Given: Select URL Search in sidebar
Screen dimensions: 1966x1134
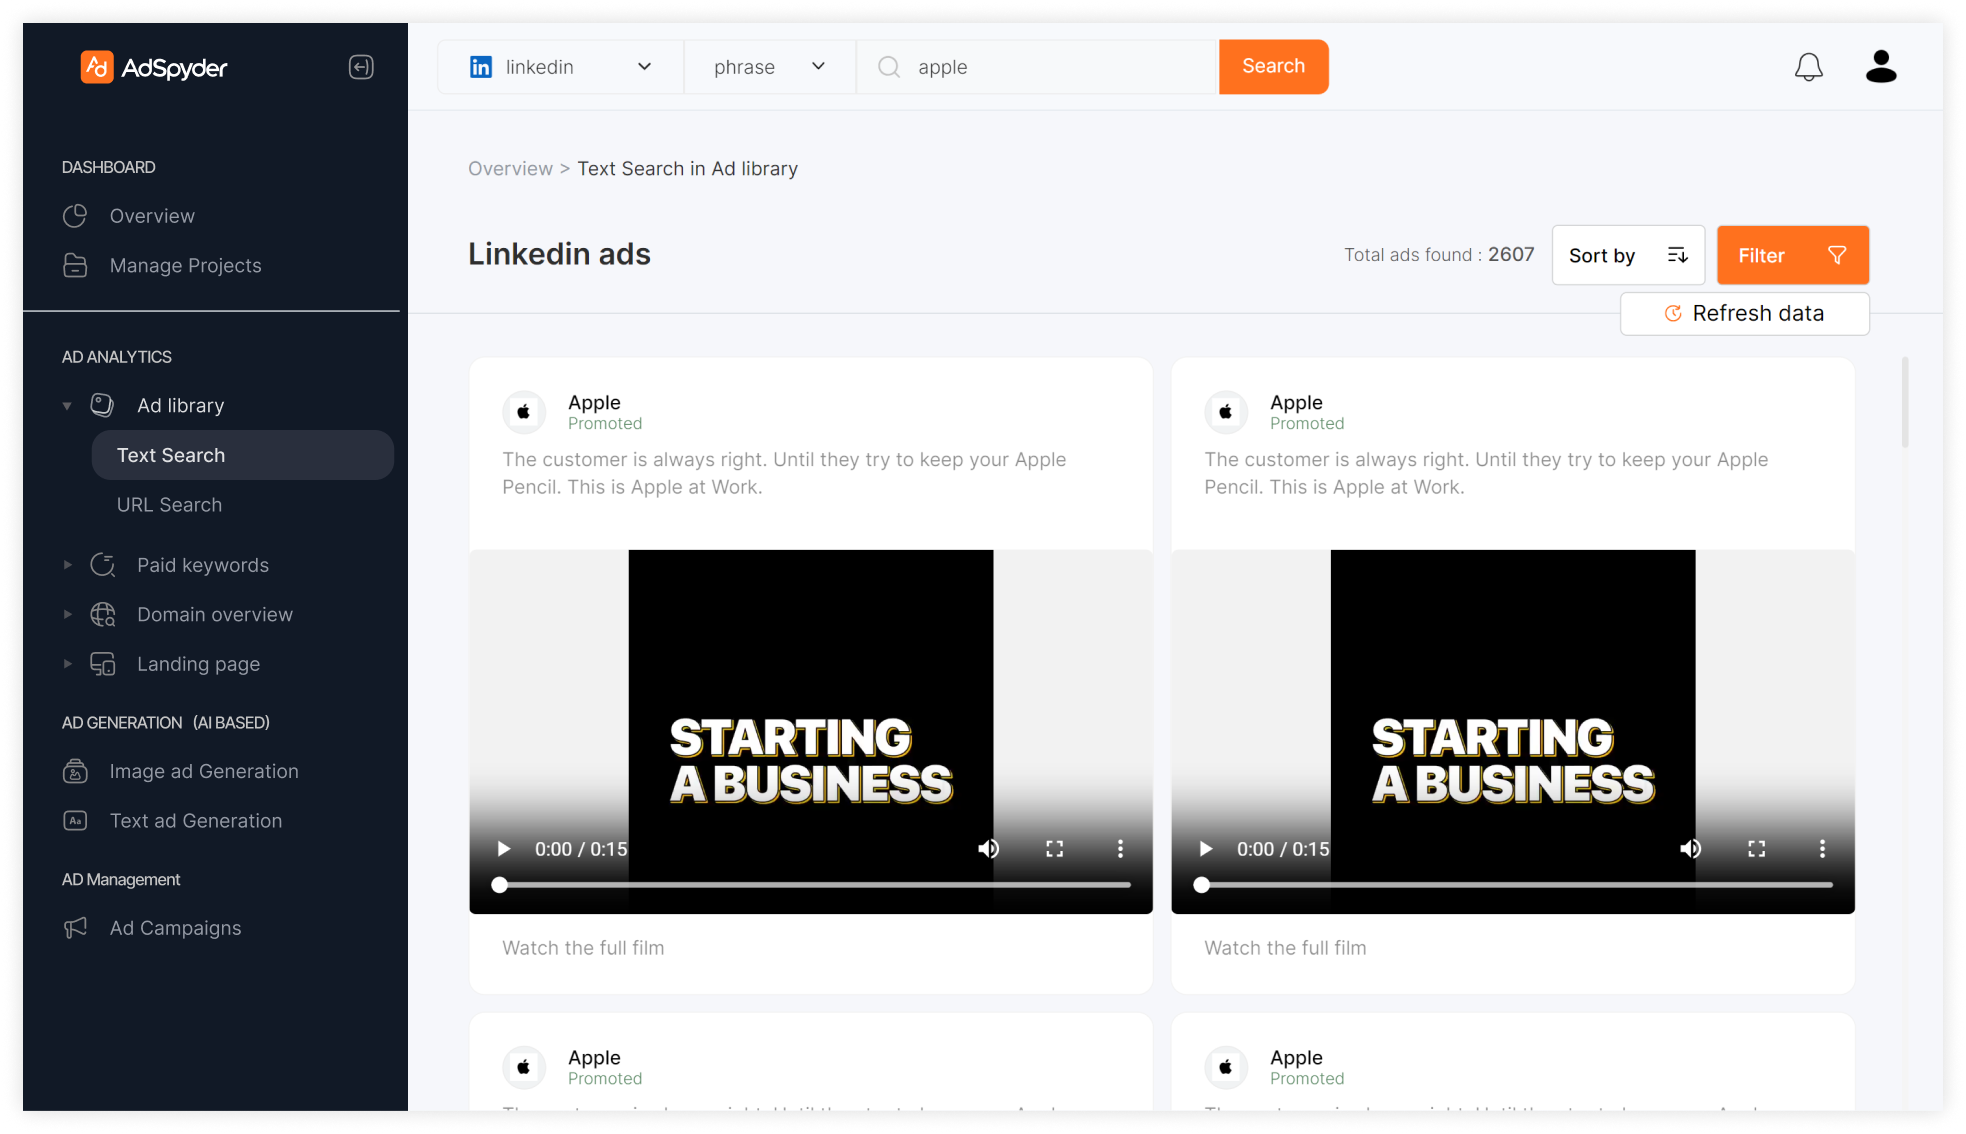Looking at the screenshot, I should tap(169, 505).
